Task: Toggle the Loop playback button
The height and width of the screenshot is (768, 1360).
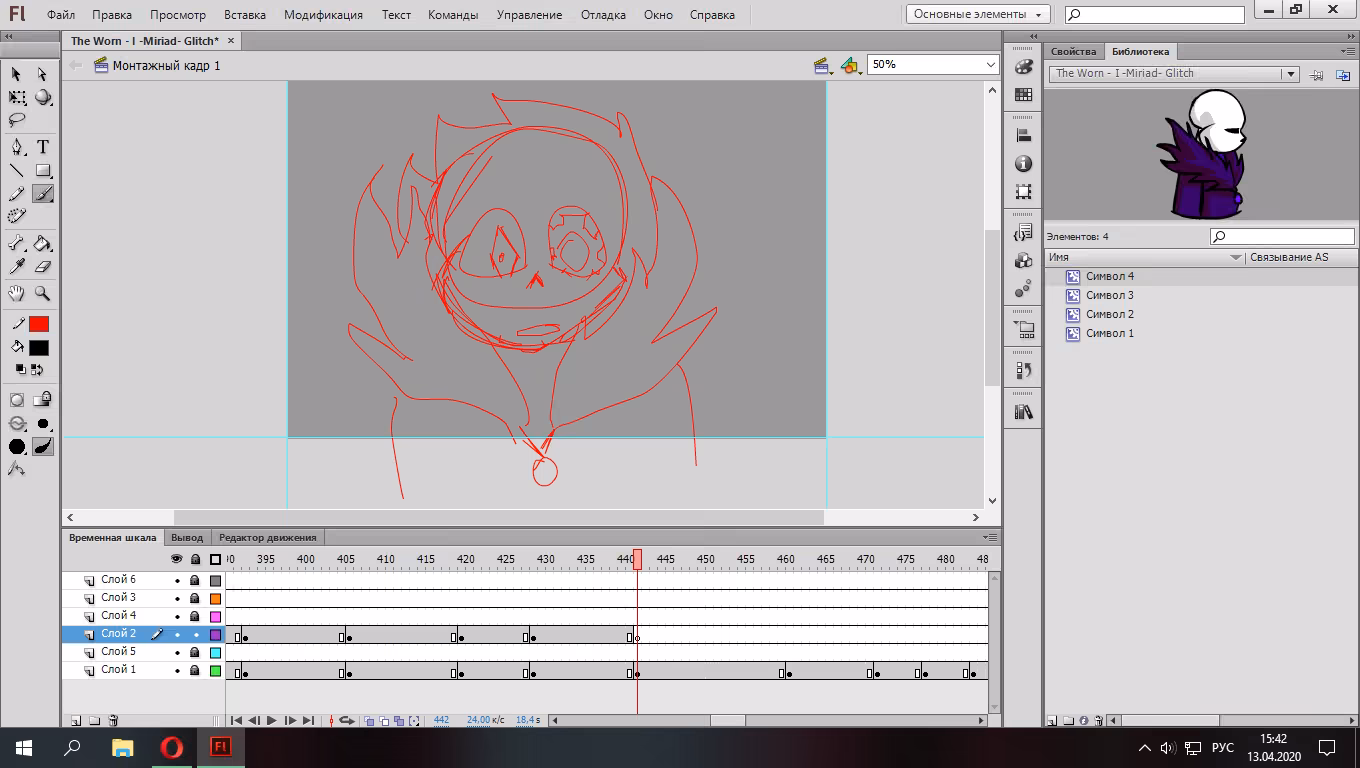Action: coord(347,720)
